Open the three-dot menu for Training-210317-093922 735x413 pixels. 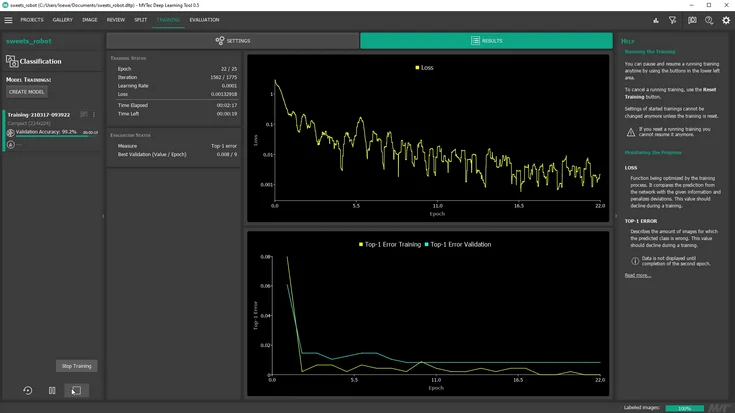click(95, 115)
